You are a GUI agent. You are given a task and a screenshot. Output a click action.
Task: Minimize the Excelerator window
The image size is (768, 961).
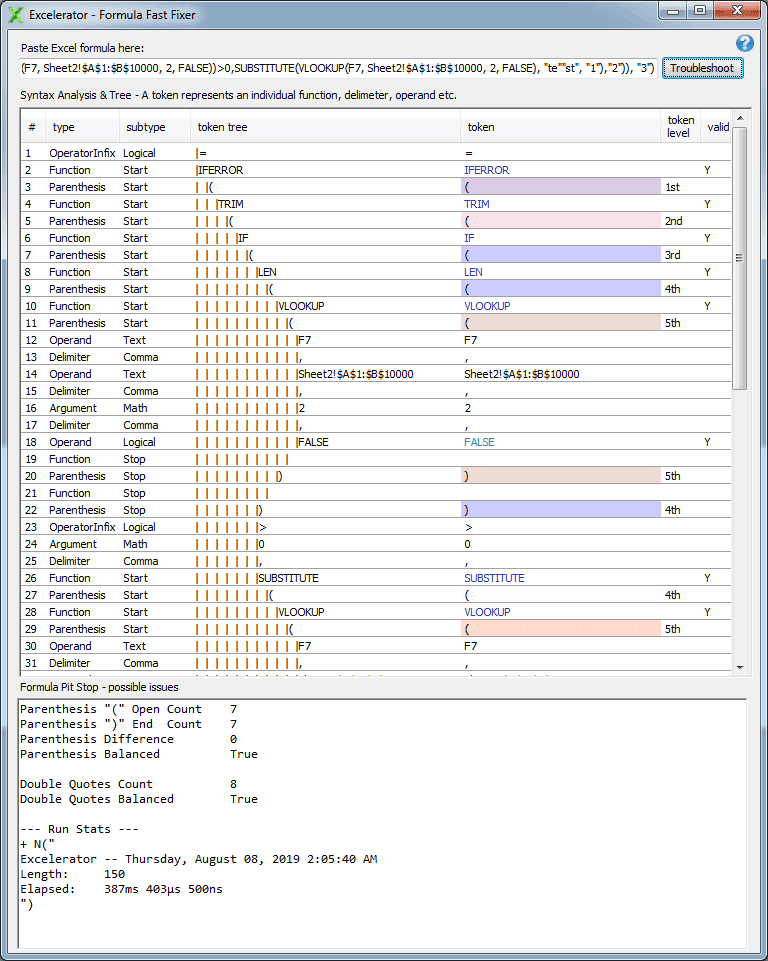pos(673,10)
